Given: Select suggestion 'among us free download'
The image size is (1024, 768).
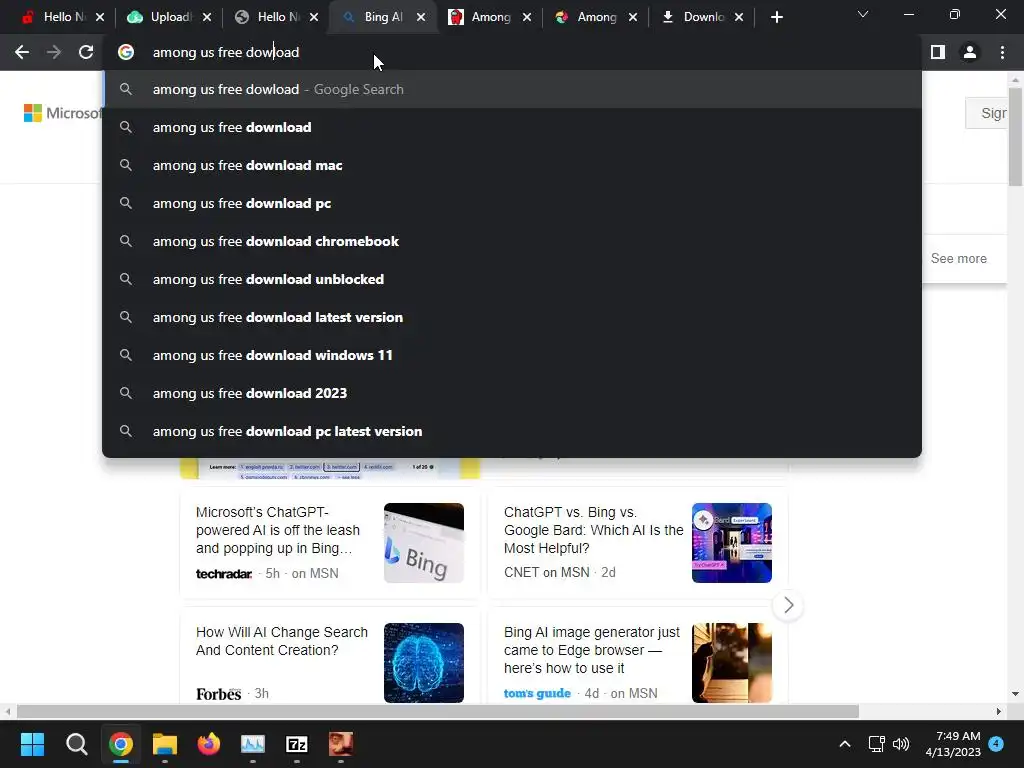Looking at the screenshot, I should click(512, 127).
